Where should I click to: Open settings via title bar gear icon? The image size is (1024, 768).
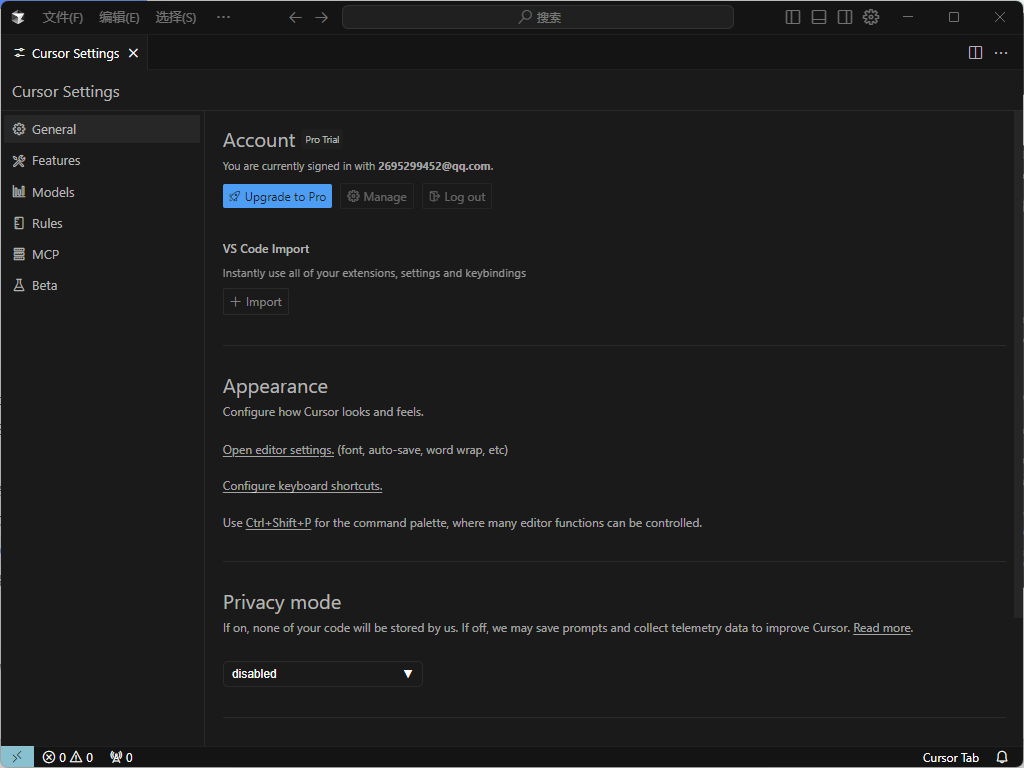(871, 17)
